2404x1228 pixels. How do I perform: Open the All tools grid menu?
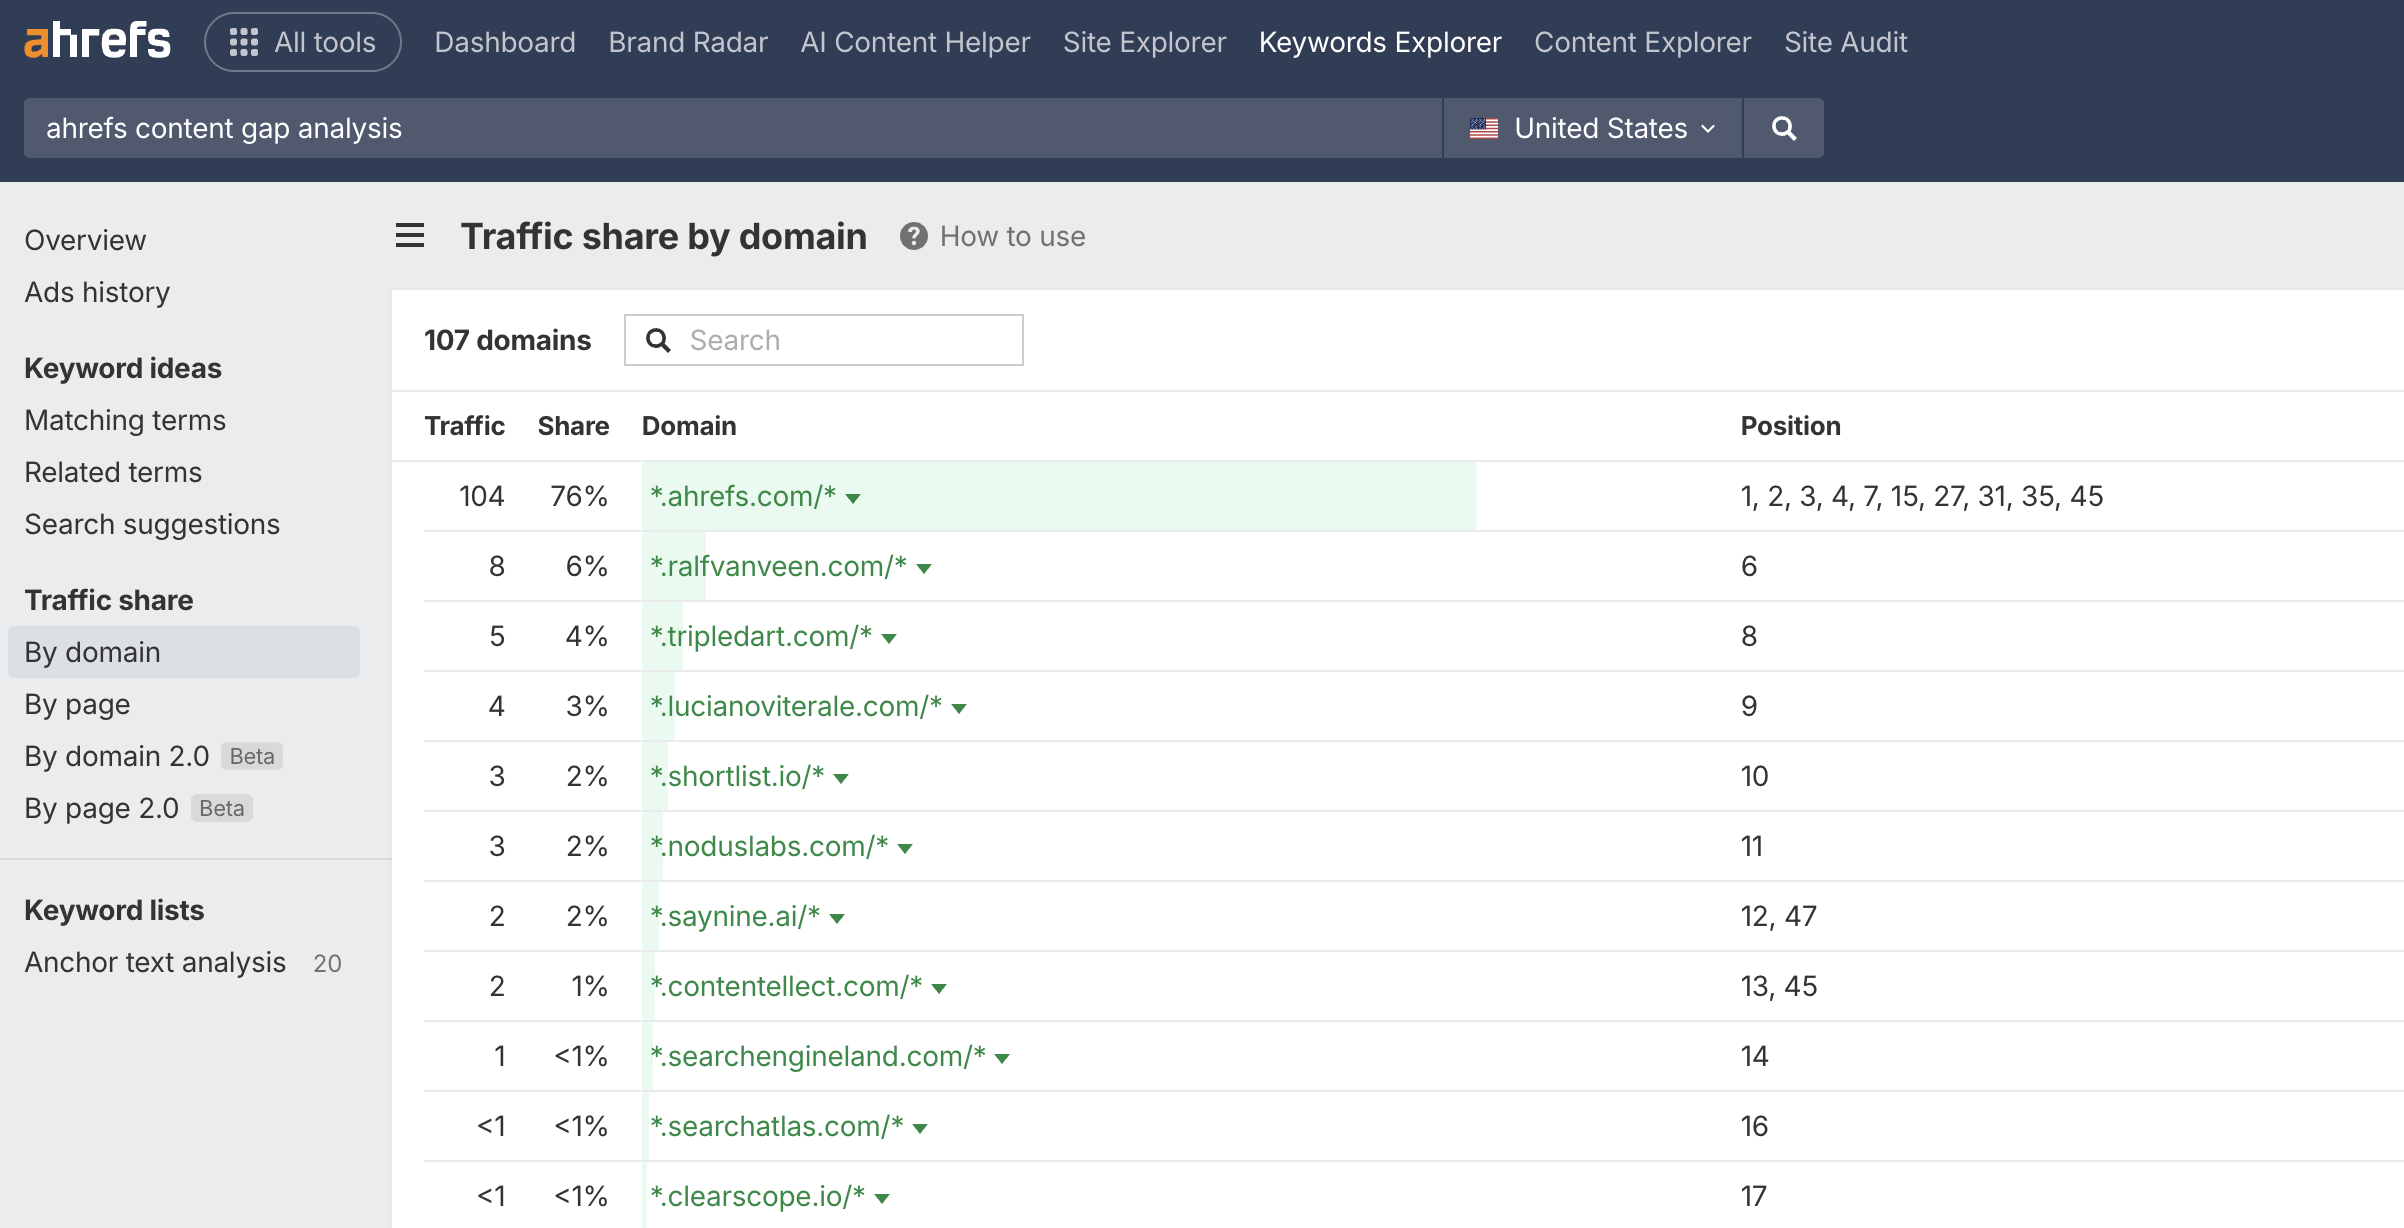(x=303, y=42)
